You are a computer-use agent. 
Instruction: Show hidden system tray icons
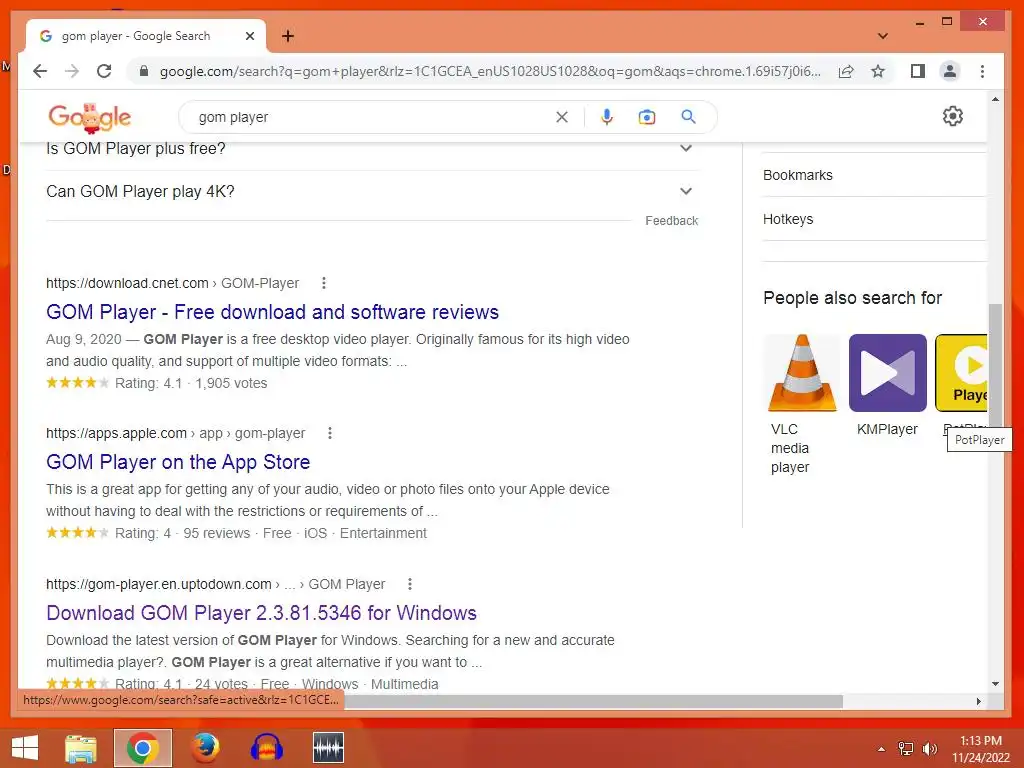click(x=882, y=749)
